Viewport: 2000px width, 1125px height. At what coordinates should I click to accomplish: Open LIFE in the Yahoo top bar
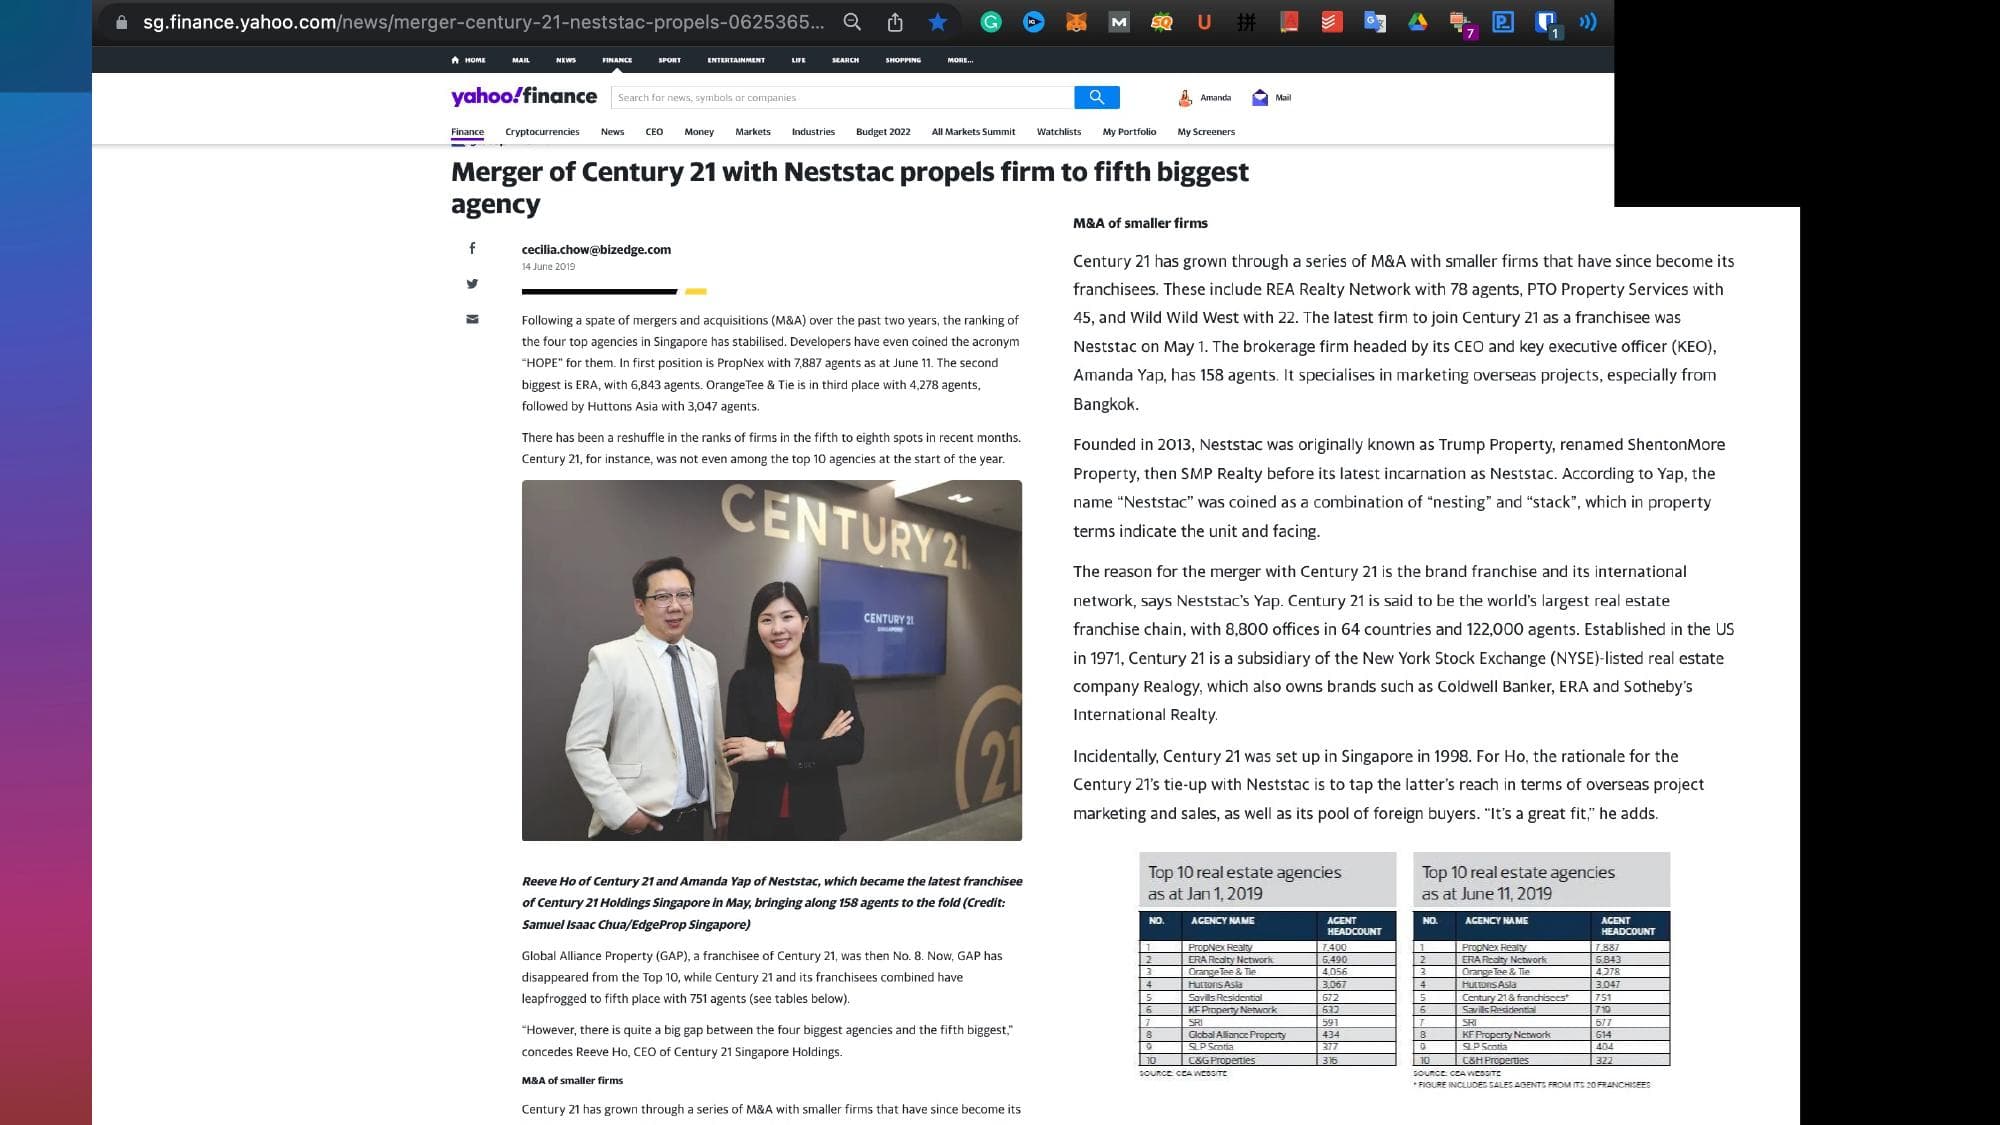(798, 60)
